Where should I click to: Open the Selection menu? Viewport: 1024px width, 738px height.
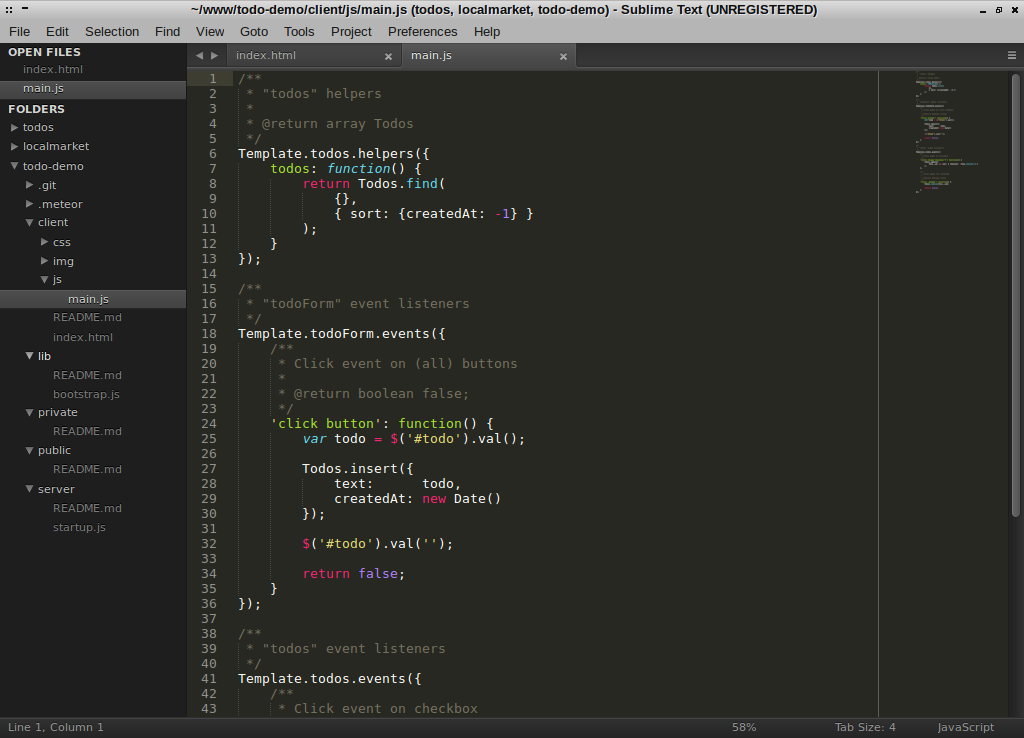click(112, 31)
